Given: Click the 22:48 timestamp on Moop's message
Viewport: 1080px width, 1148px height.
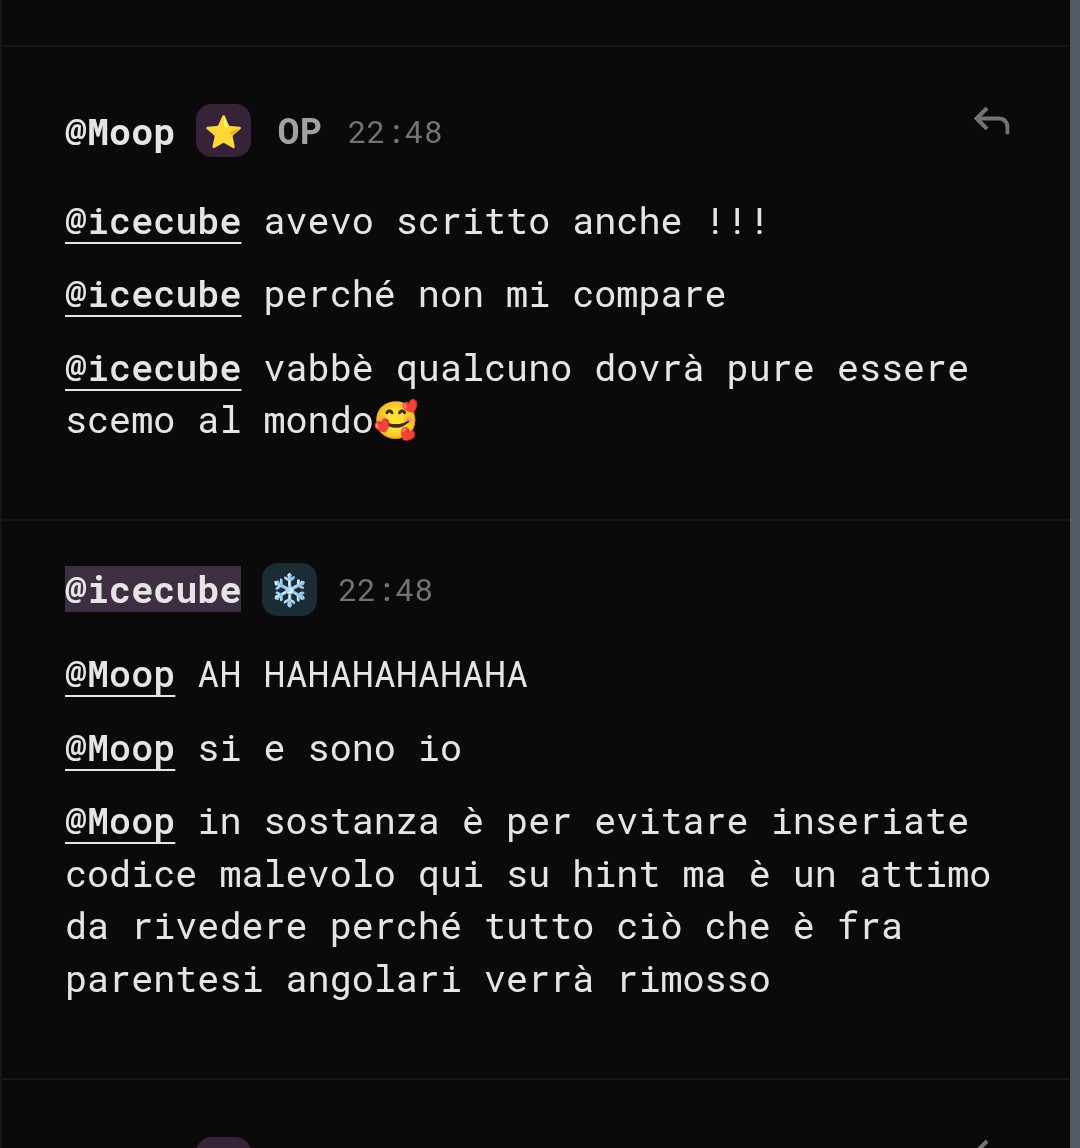Looking at the screenshot, I should coord(395,133).
